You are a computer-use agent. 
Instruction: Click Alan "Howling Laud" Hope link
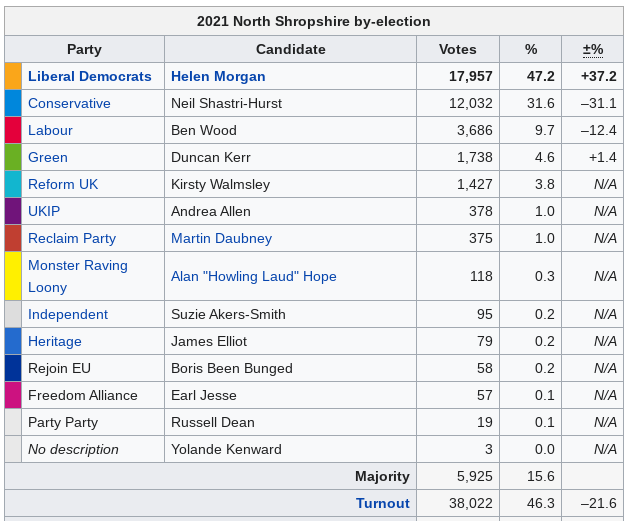(253, 276)
